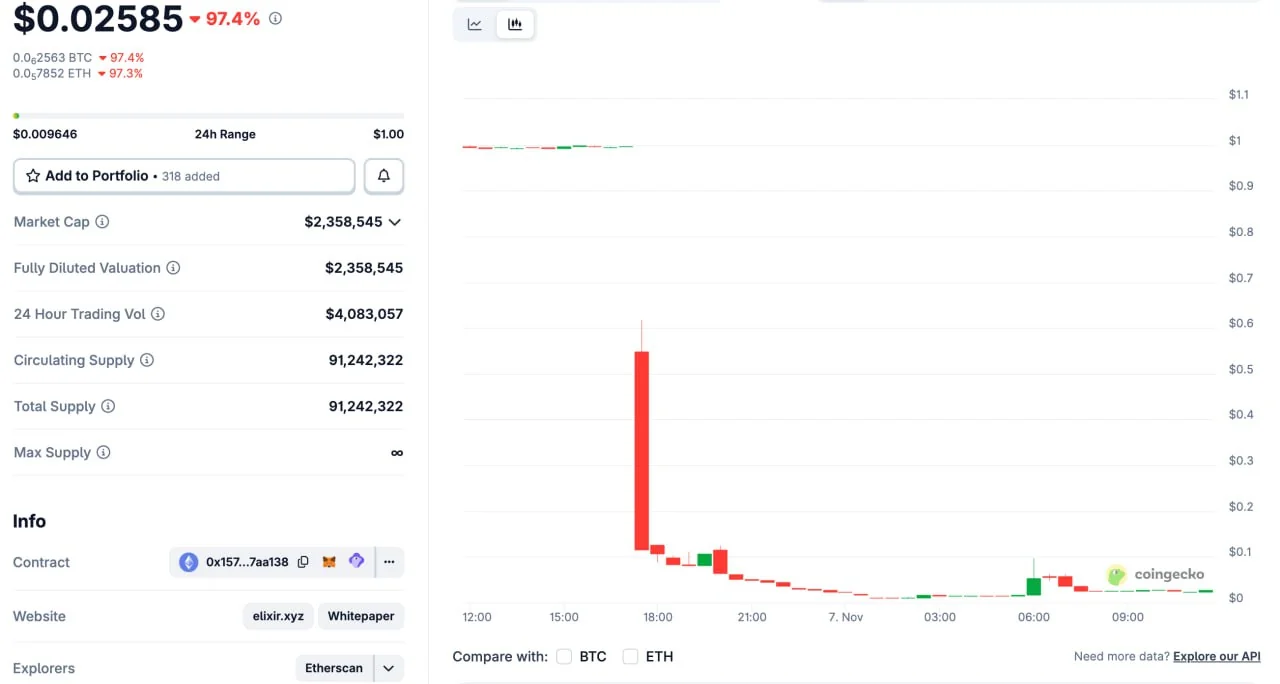1280x684 pixels.
Task: Click the info icon next to Fully Diluted Valuation
Action: pyautogui.click(x=173, y=268)
